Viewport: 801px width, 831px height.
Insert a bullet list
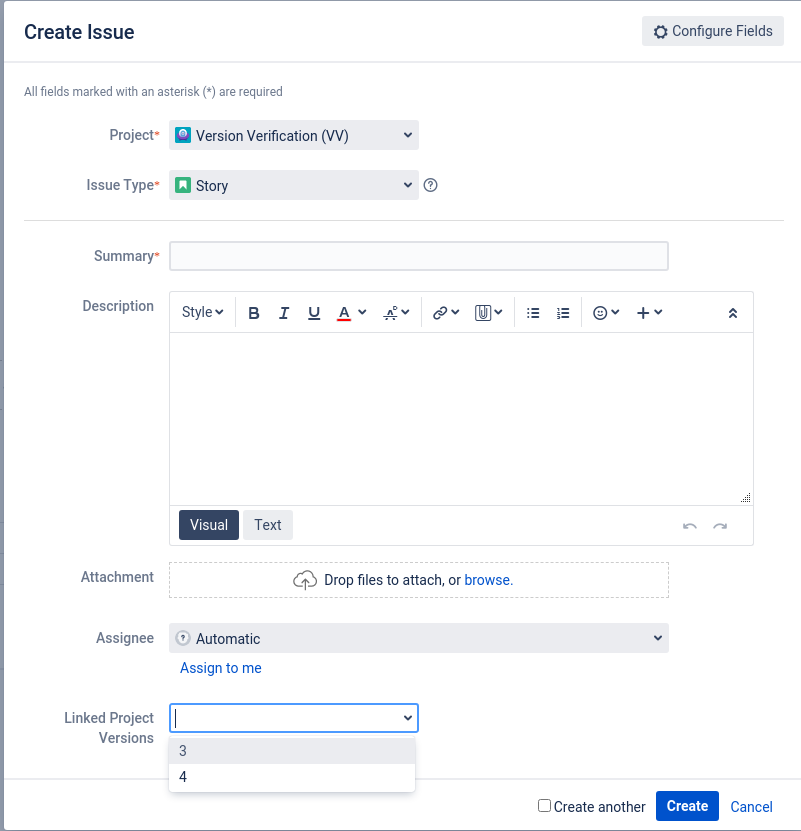coord(533,313)
